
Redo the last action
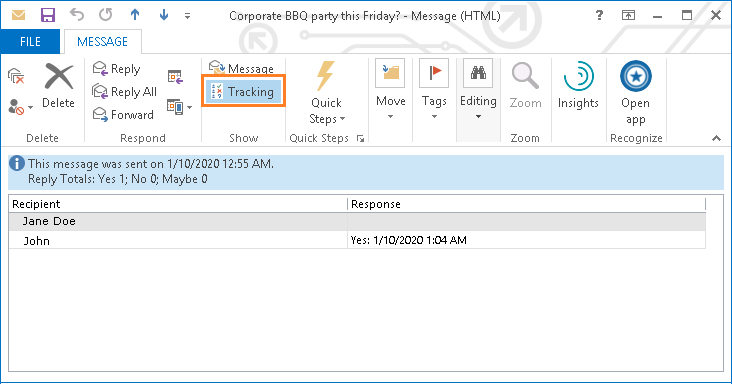pyautogui.click(x=106, y=15)
